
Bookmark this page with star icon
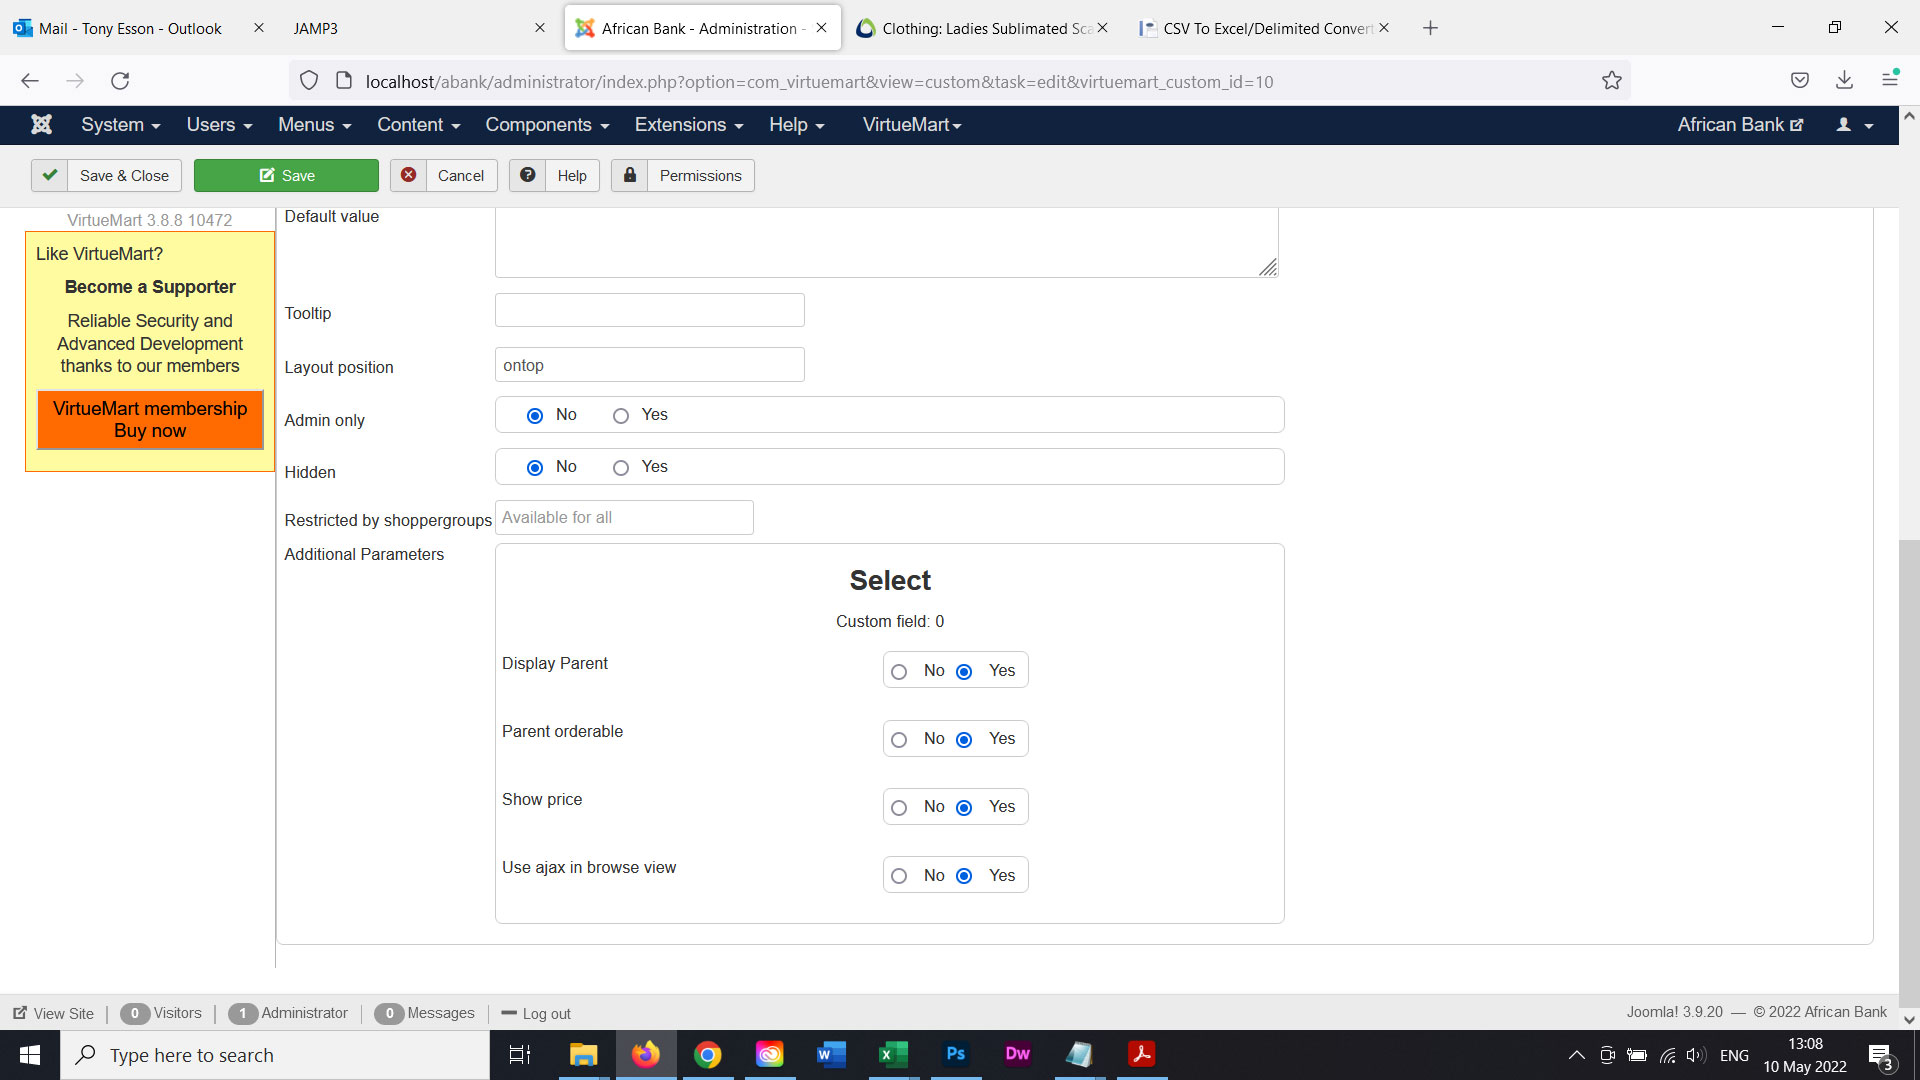click(x=1611, y=81)
